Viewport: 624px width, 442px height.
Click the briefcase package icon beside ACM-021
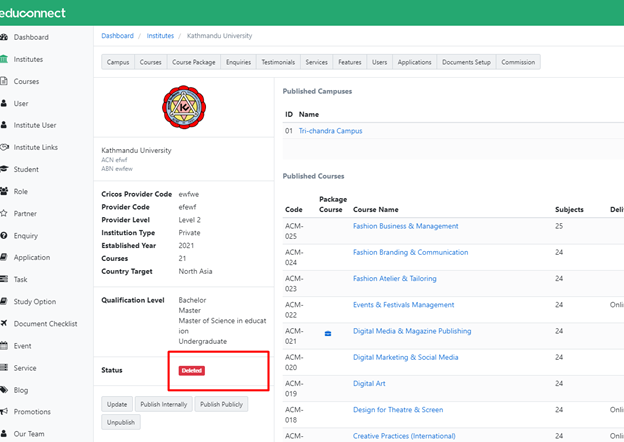[327, 332]
